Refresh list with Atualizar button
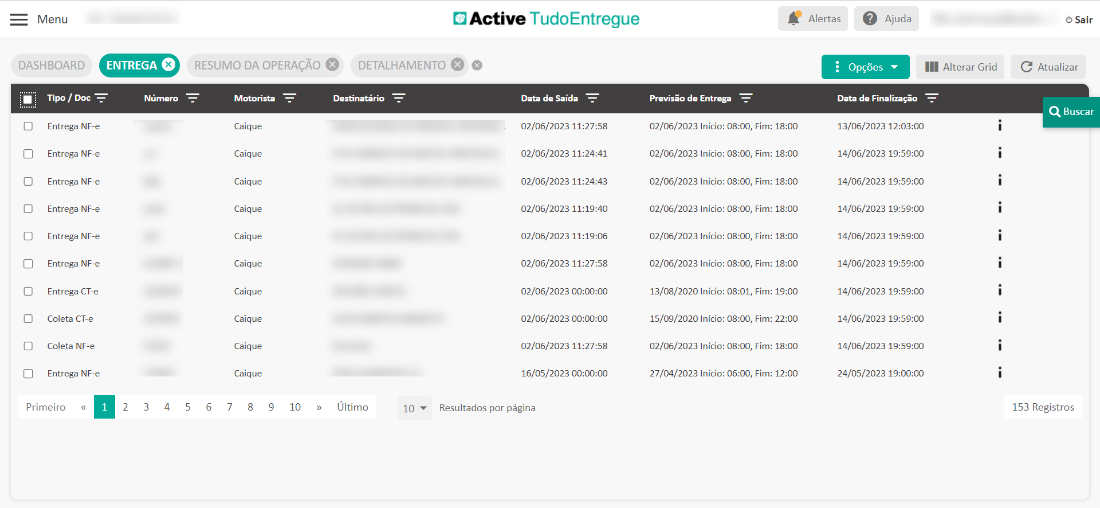 pyautogui.click(x=1049, y=67)
